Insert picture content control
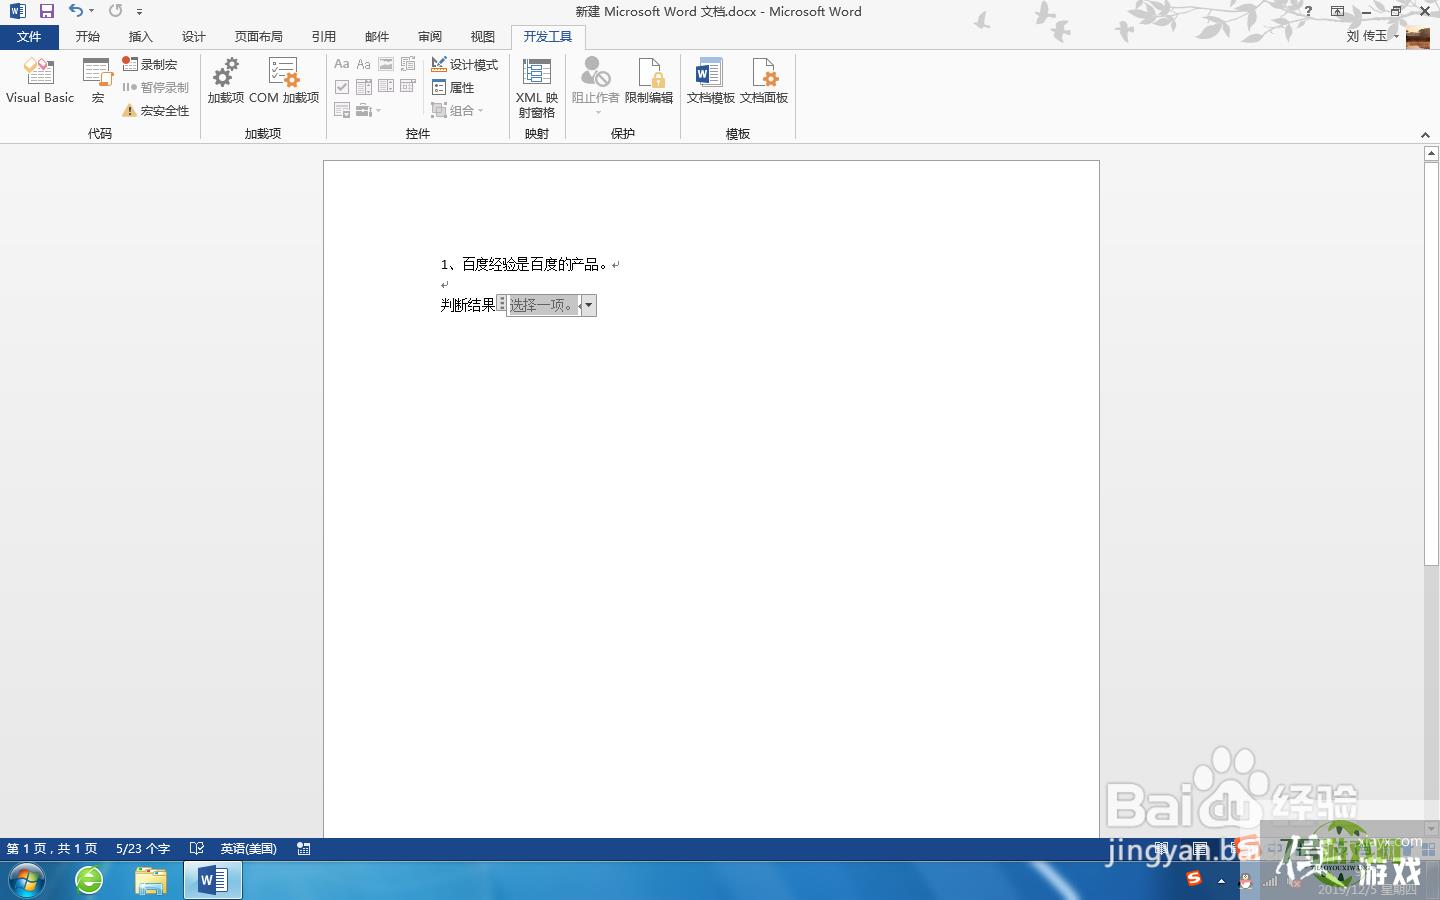The width and height of the screenshot is (1440, 900). click(x=386, y=64)
